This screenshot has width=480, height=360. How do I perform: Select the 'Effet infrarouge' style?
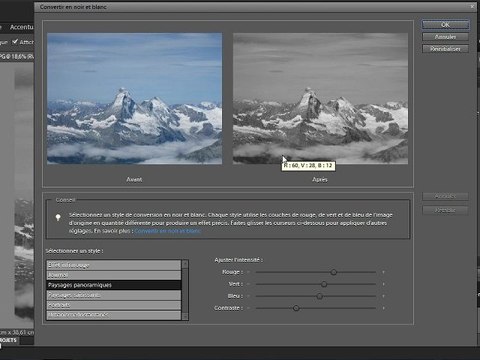pyautogui.click(x=114, y=265)
